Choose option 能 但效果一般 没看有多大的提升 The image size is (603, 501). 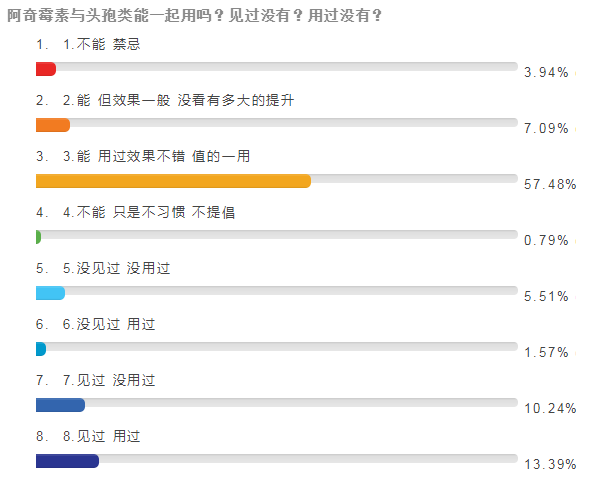pyautogui.click(x=178, y=100)
